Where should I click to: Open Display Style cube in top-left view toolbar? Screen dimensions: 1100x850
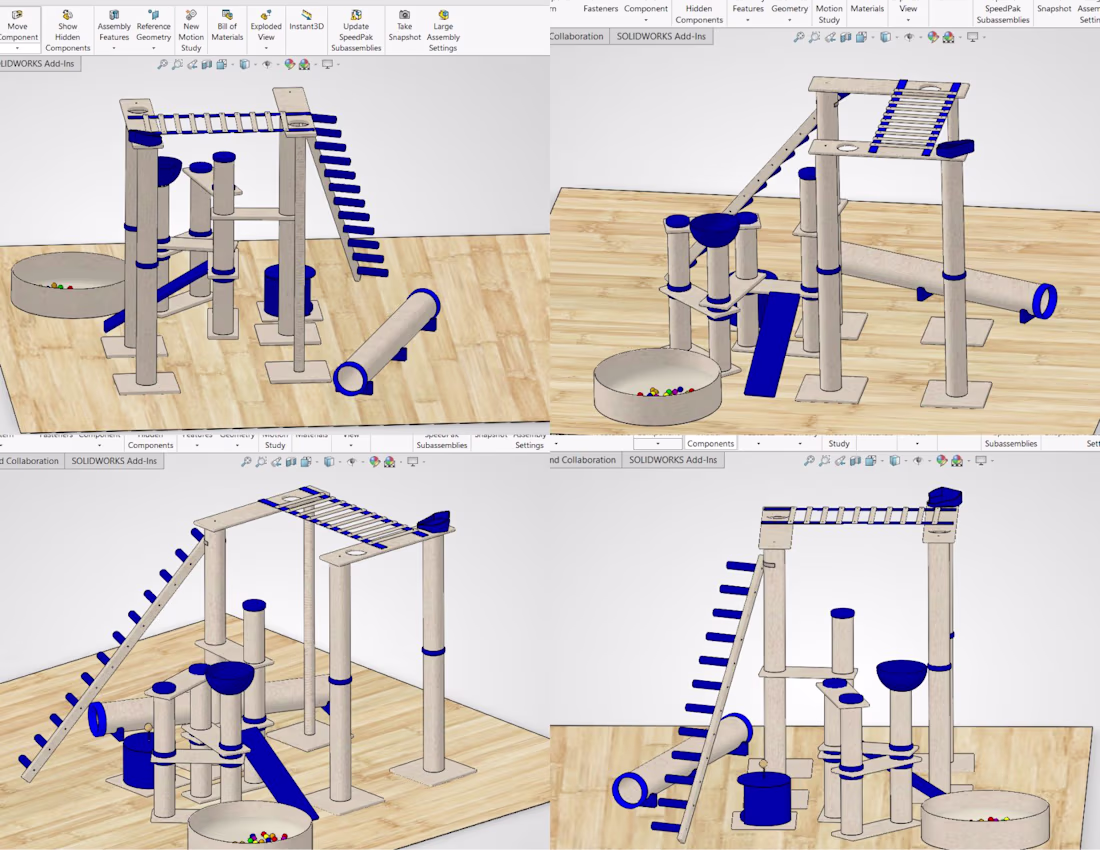[243, 65]
